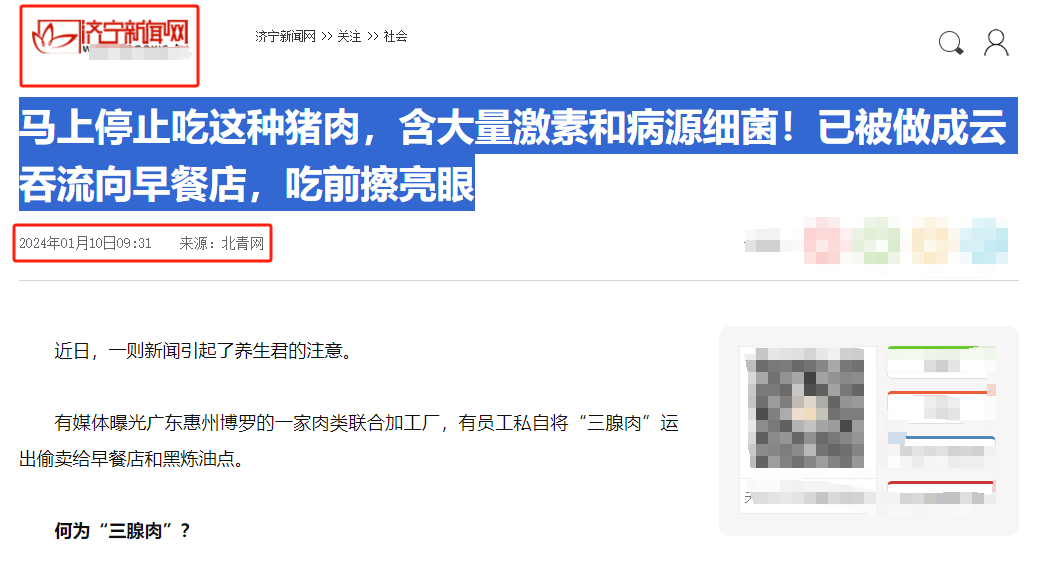The image size is (1055, 563).
Task: Select the orange-topped sidebar card
Action: point(941,406)
